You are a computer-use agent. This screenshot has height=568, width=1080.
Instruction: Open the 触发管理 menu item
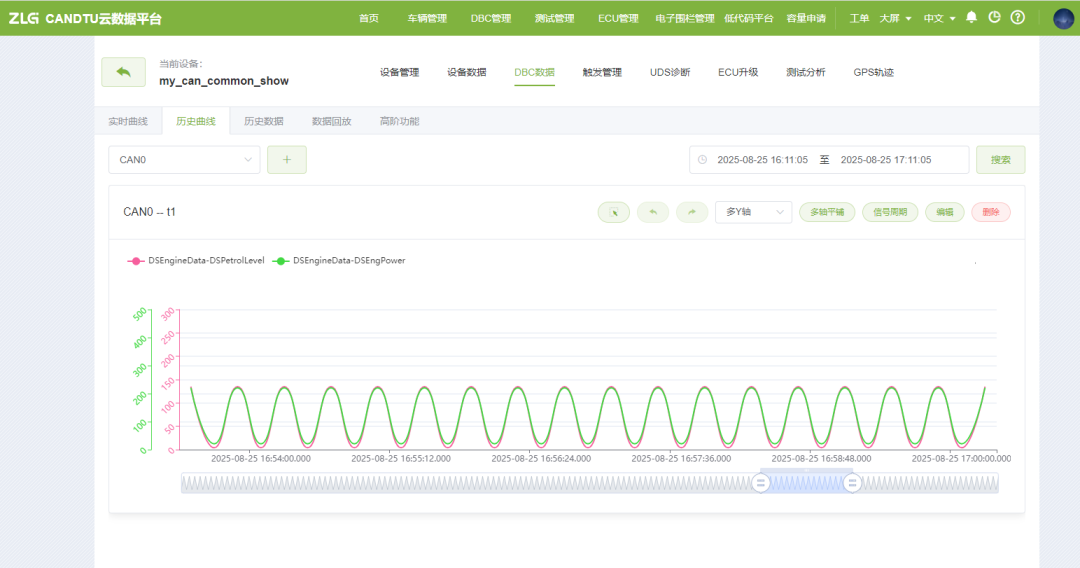[602, 72]
